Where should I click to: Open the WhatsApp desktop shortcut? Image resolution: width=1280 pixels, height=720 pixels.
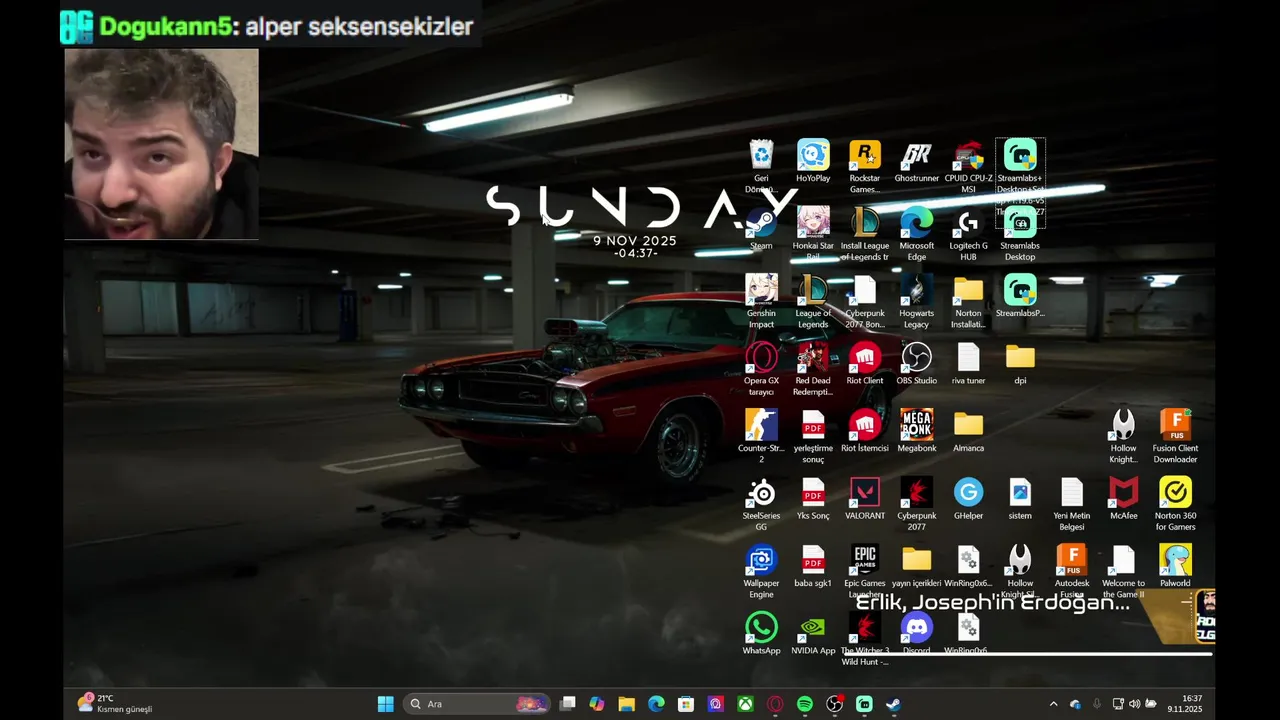coord(761,634)
